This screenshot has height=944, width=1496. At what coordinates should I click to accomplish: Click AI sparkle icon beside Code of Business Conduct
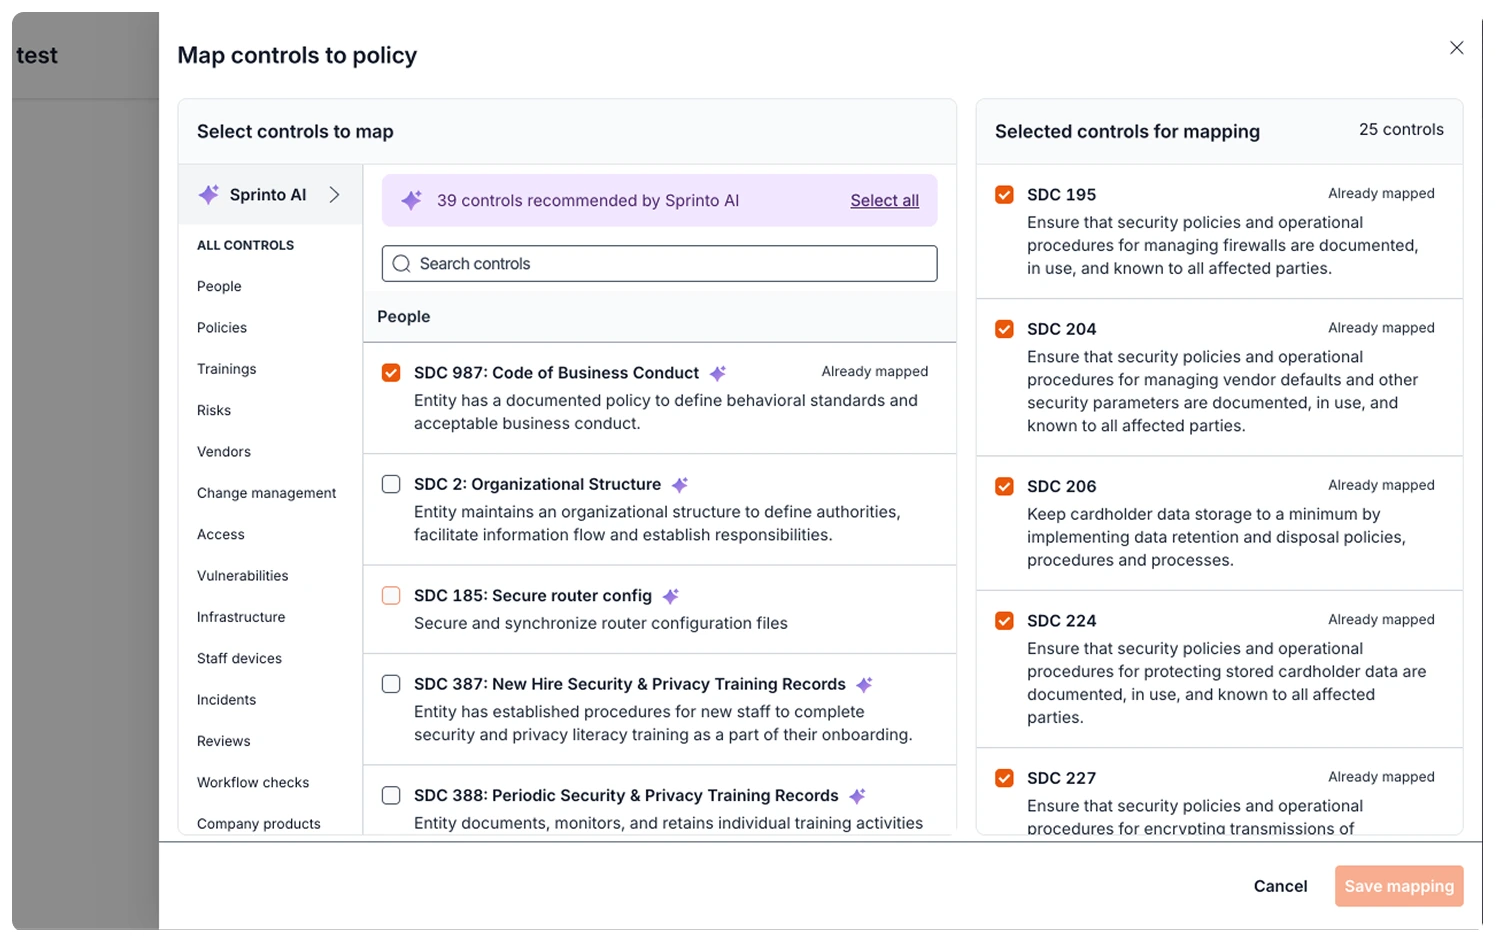pos(718,374)
